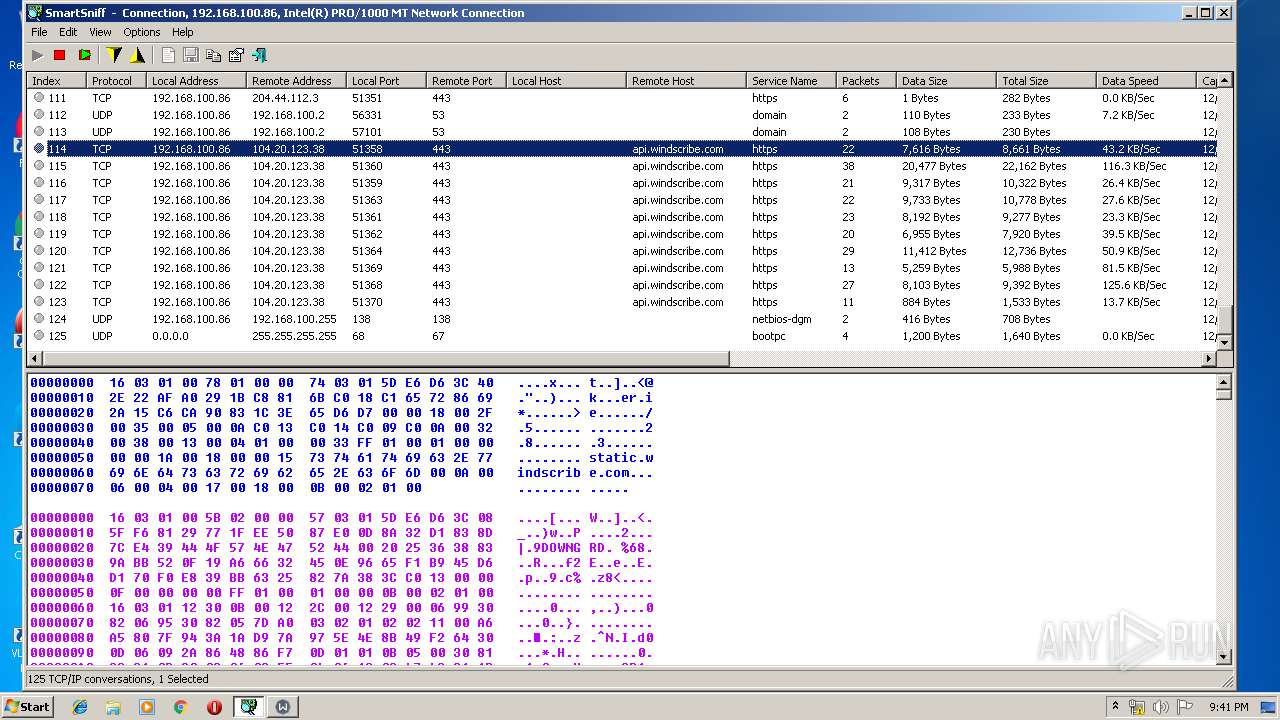Viewport: 1280px width, 720px height.
Task: Select connection row with index 111
Action: tap(623, 98)
